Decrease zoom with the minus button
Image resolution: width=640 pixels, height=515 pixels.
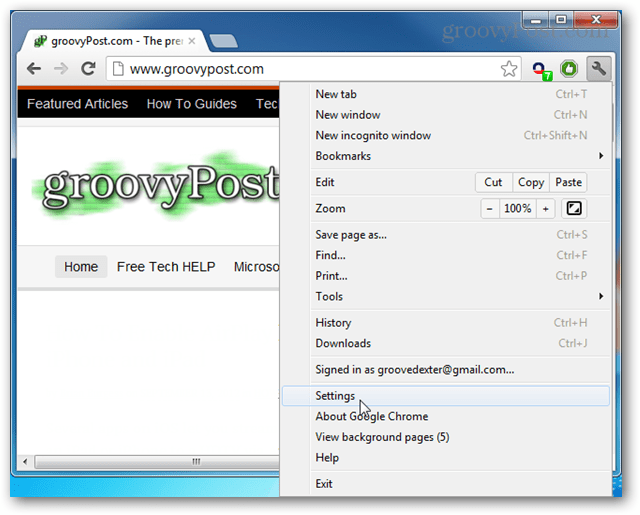[x=489, y=209]
